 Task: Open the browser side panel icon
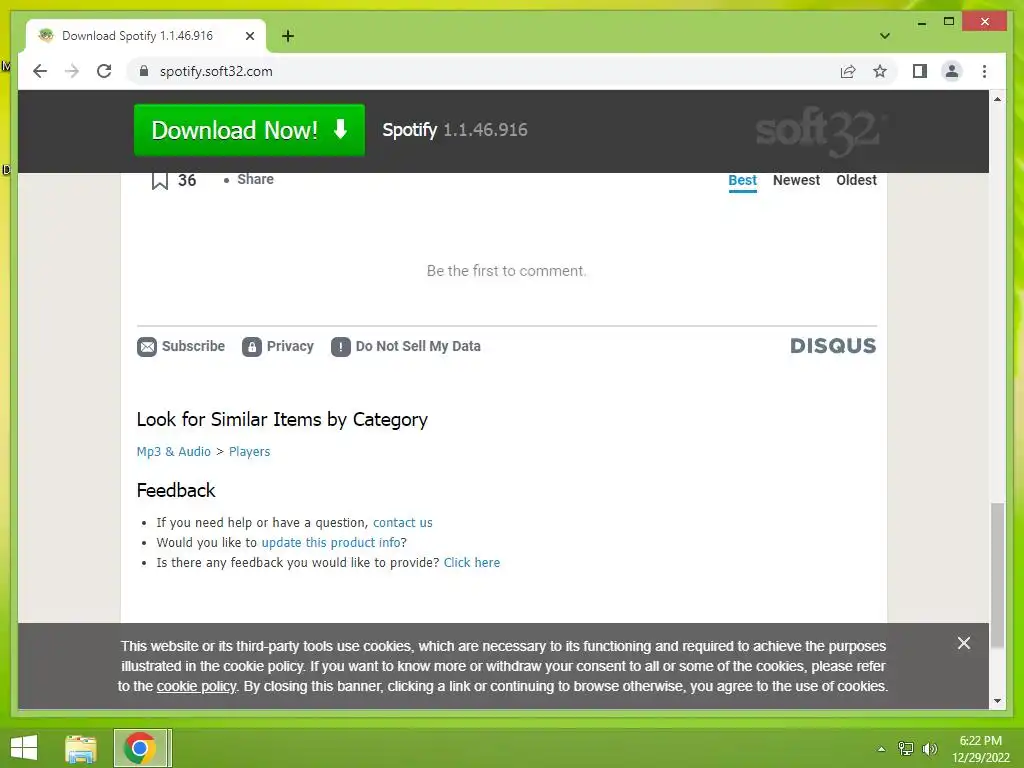click(x=920, y=71)
